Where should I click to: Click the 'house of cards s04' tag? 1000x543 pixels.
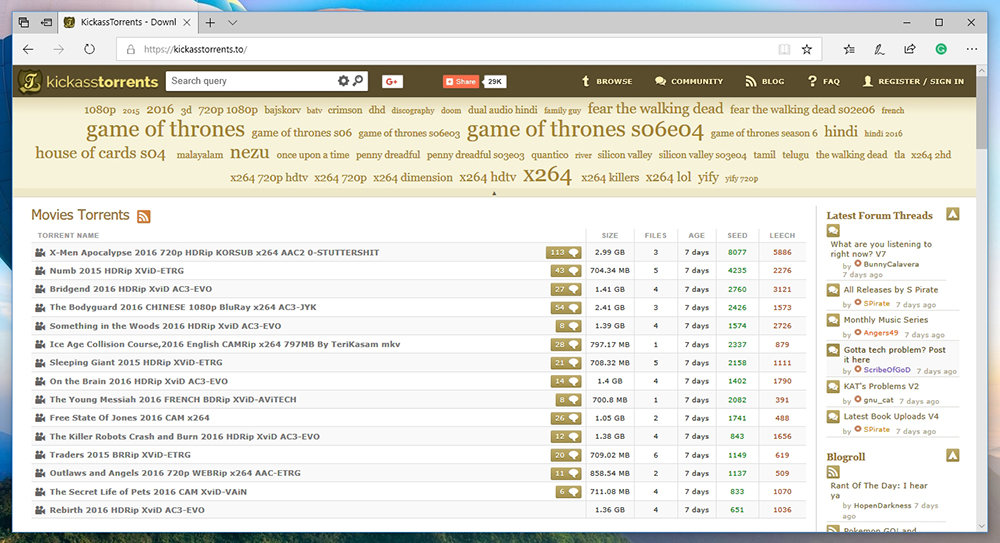pyautogui.click(x=100, y=153)
